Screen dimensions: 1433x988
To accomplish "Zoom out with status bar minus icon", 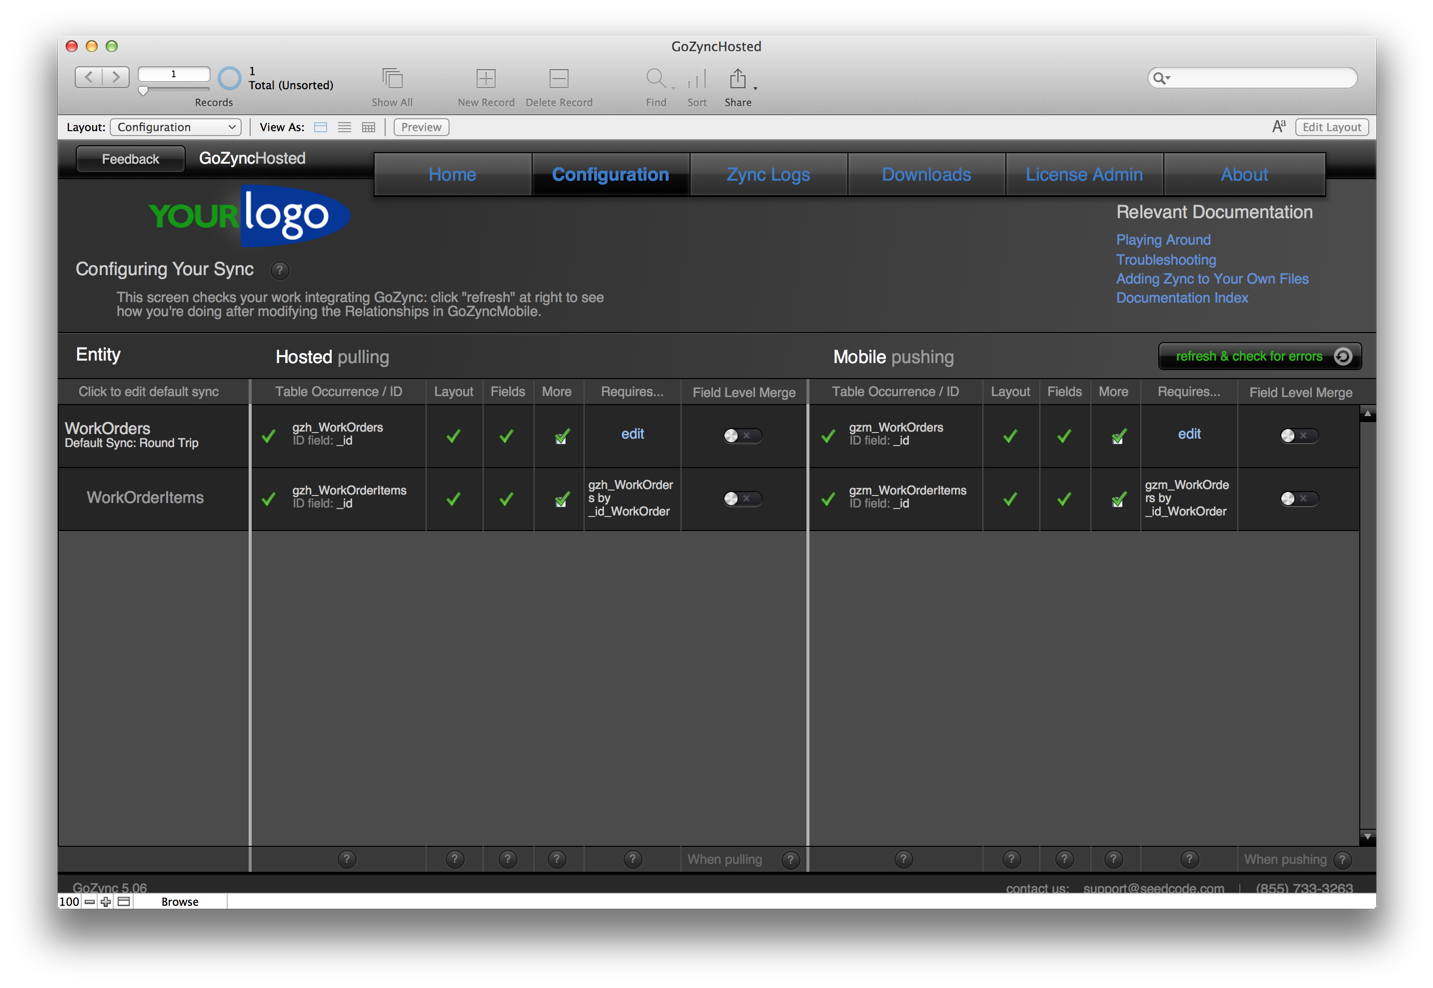I will point(90,902).
